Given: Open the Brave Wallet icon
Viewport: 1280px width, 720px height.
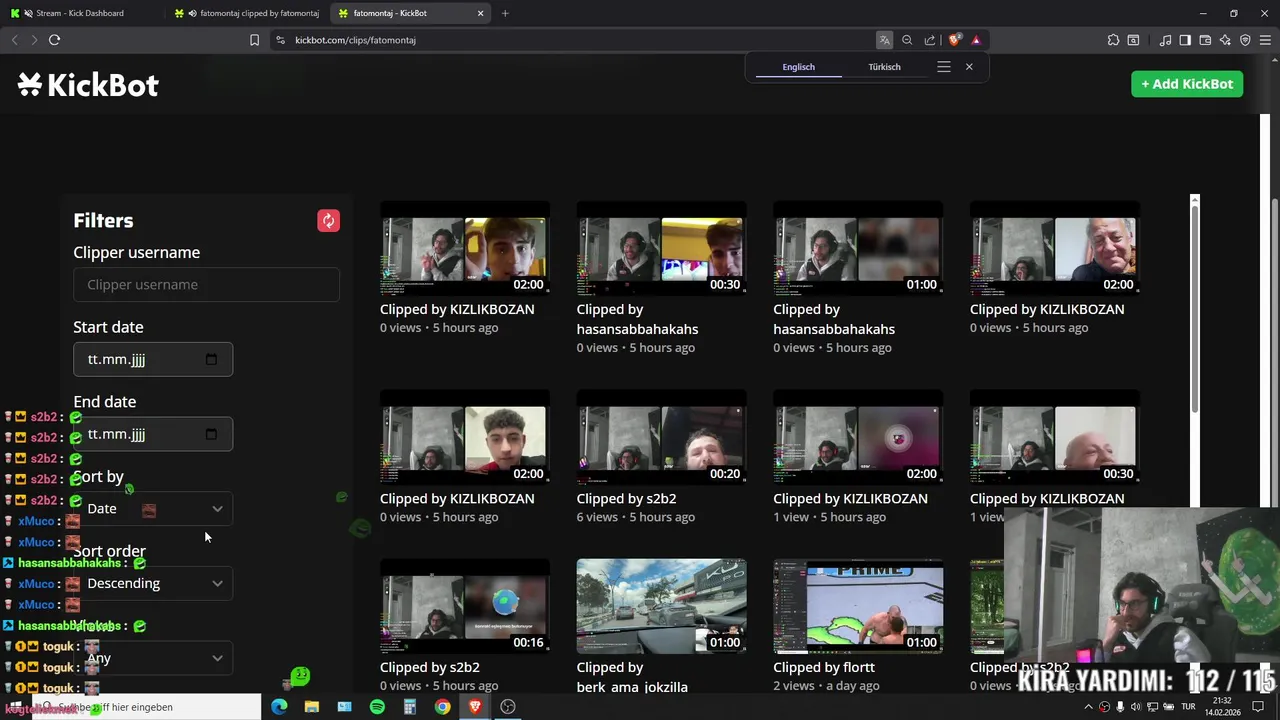Looking at the screenshot, I should [1205, 40].
